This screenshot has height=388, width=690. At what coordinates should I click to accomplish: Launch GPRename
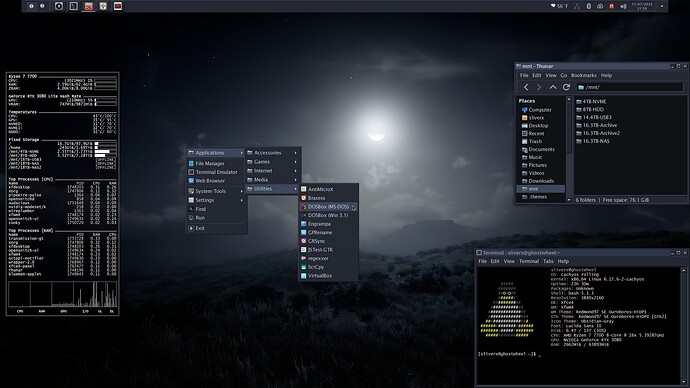coord(328,232)
